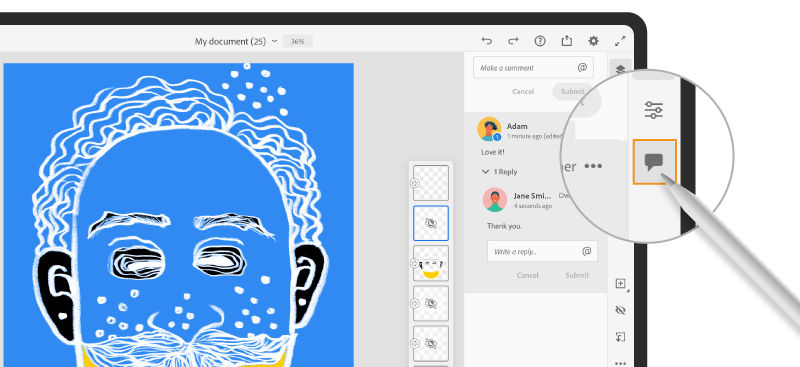Open the highlighted Comments speech bubble icon
The image size is (800, 367).
coord(655,162)
